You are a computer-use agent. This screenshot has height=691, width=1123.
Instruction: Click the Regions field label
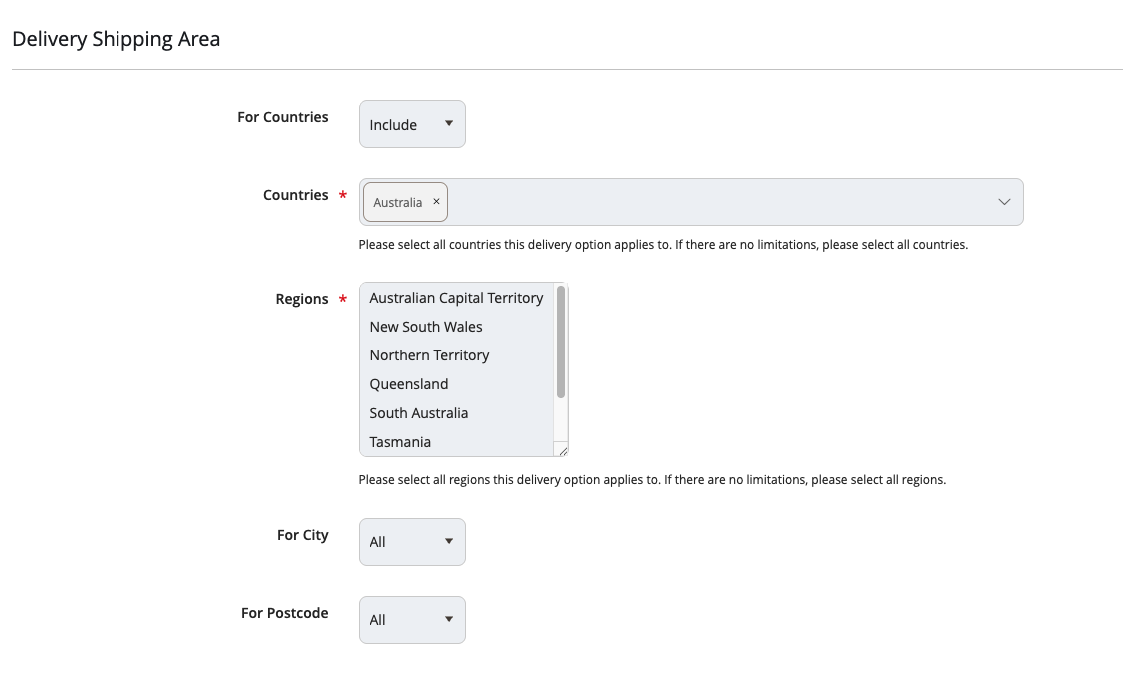[302, 299]
